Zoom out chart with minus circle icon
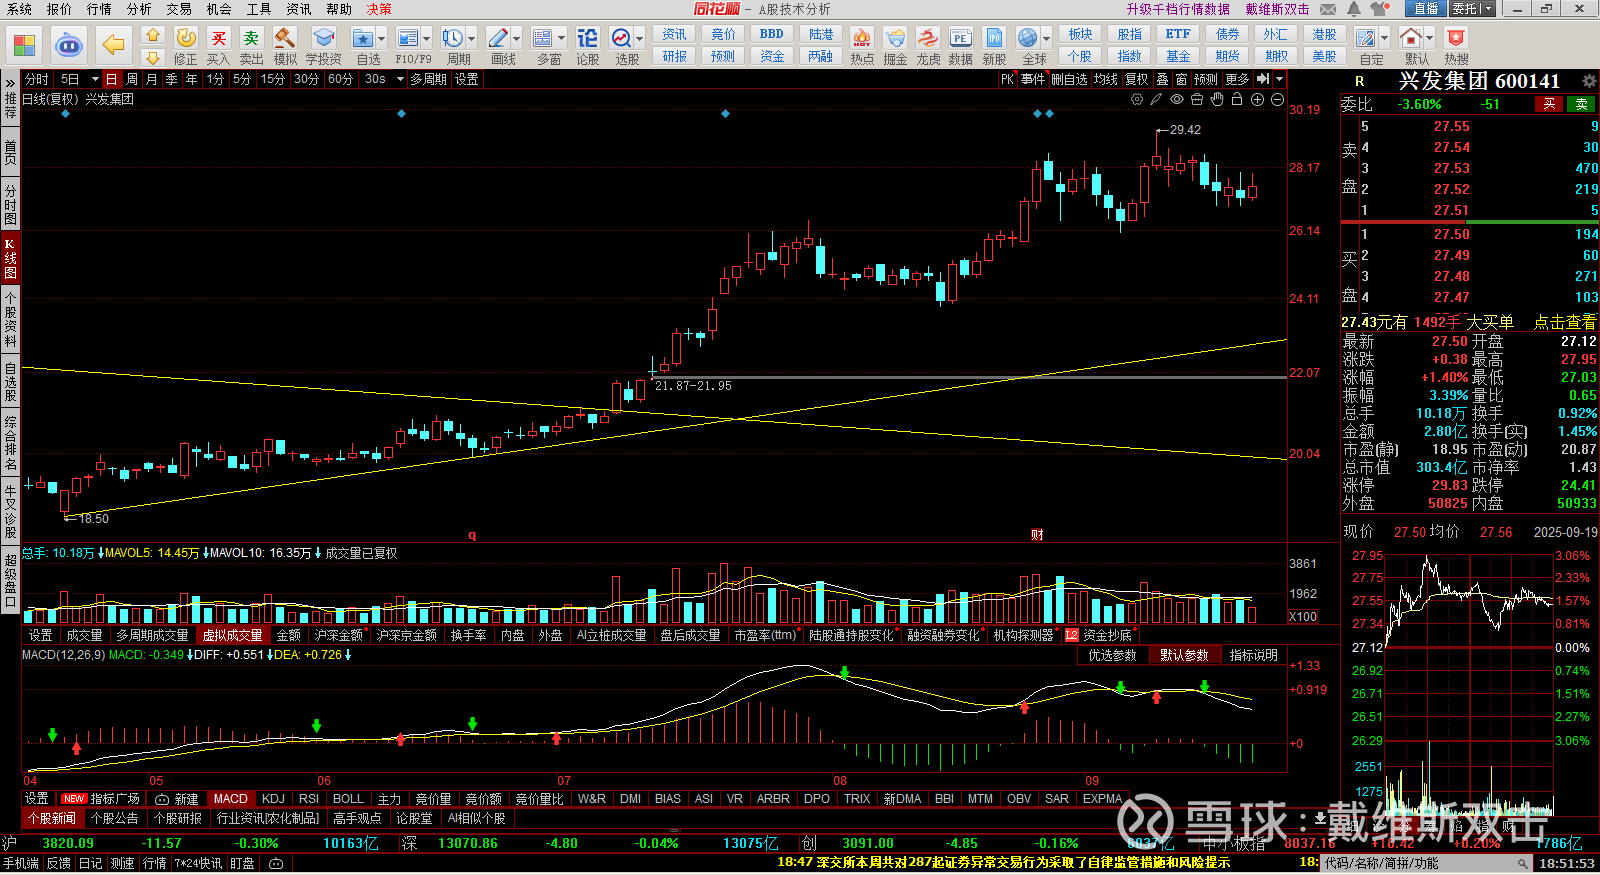This screenshot has height=875, width=1600. [x=1277, y=99]
